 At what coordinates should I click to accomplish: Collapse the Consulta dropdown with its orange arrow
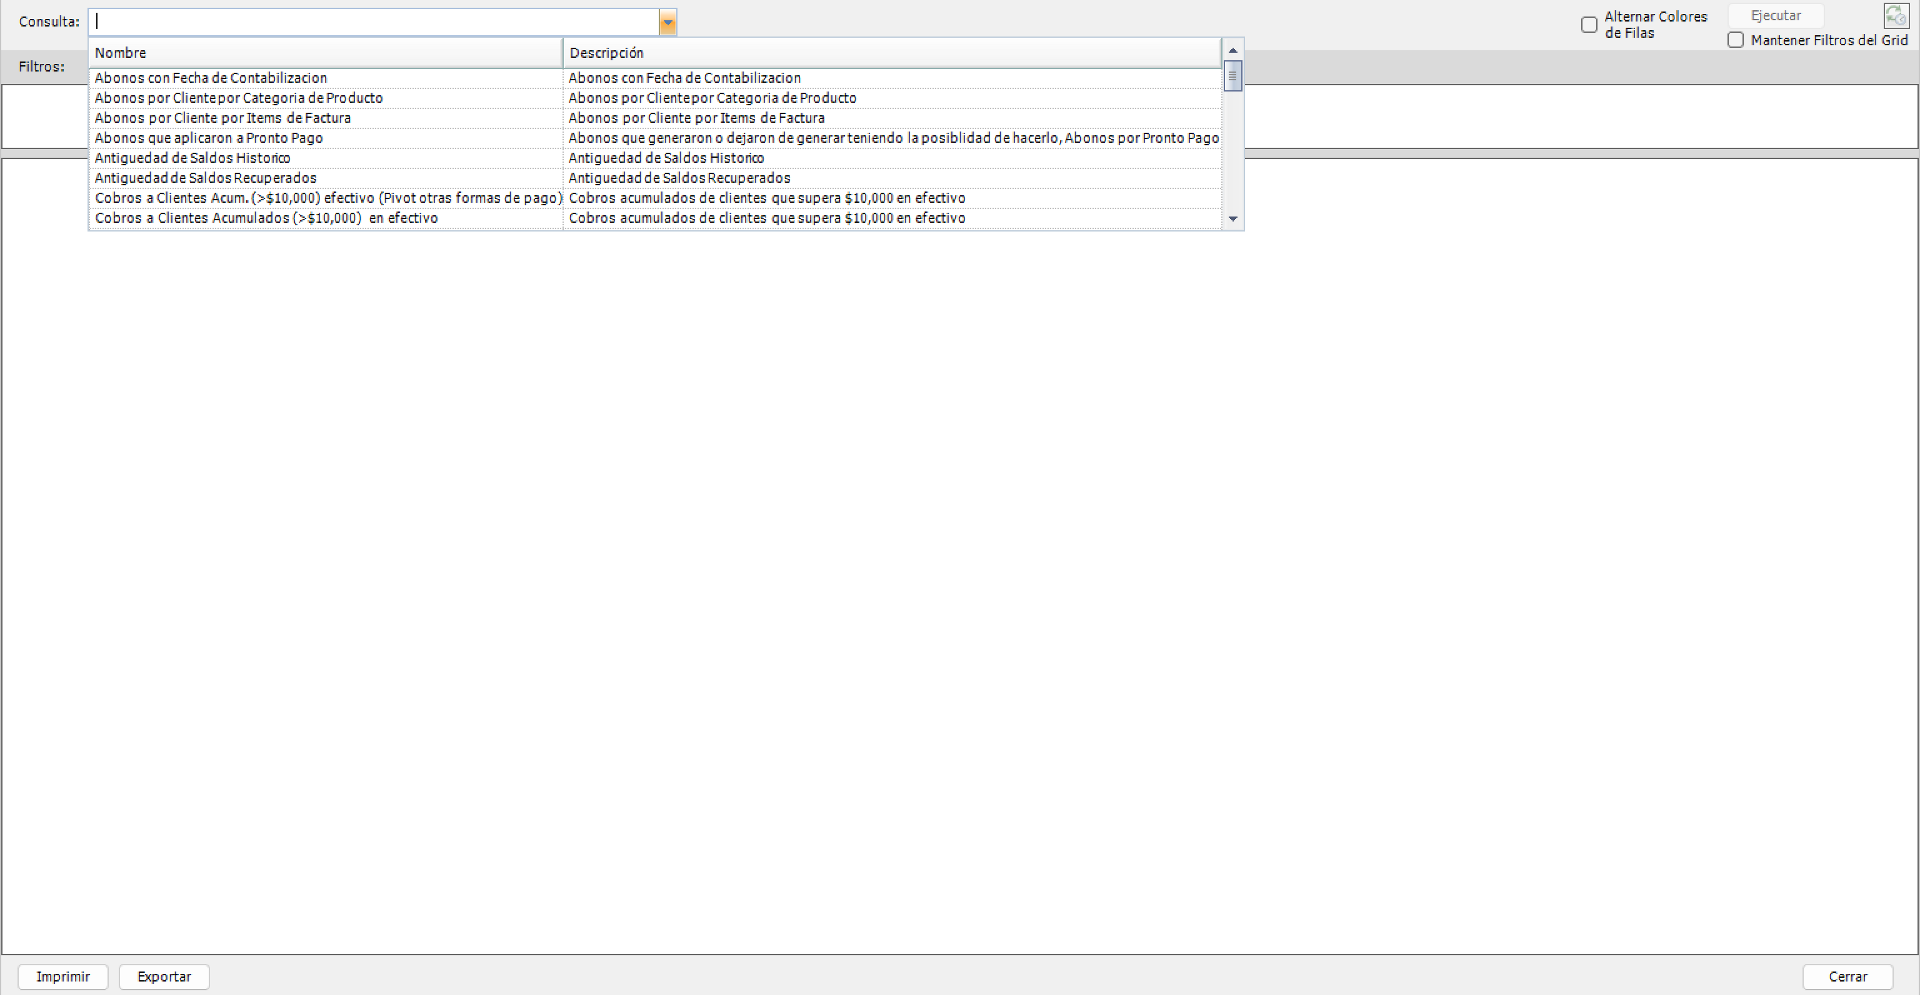(668, 22)
